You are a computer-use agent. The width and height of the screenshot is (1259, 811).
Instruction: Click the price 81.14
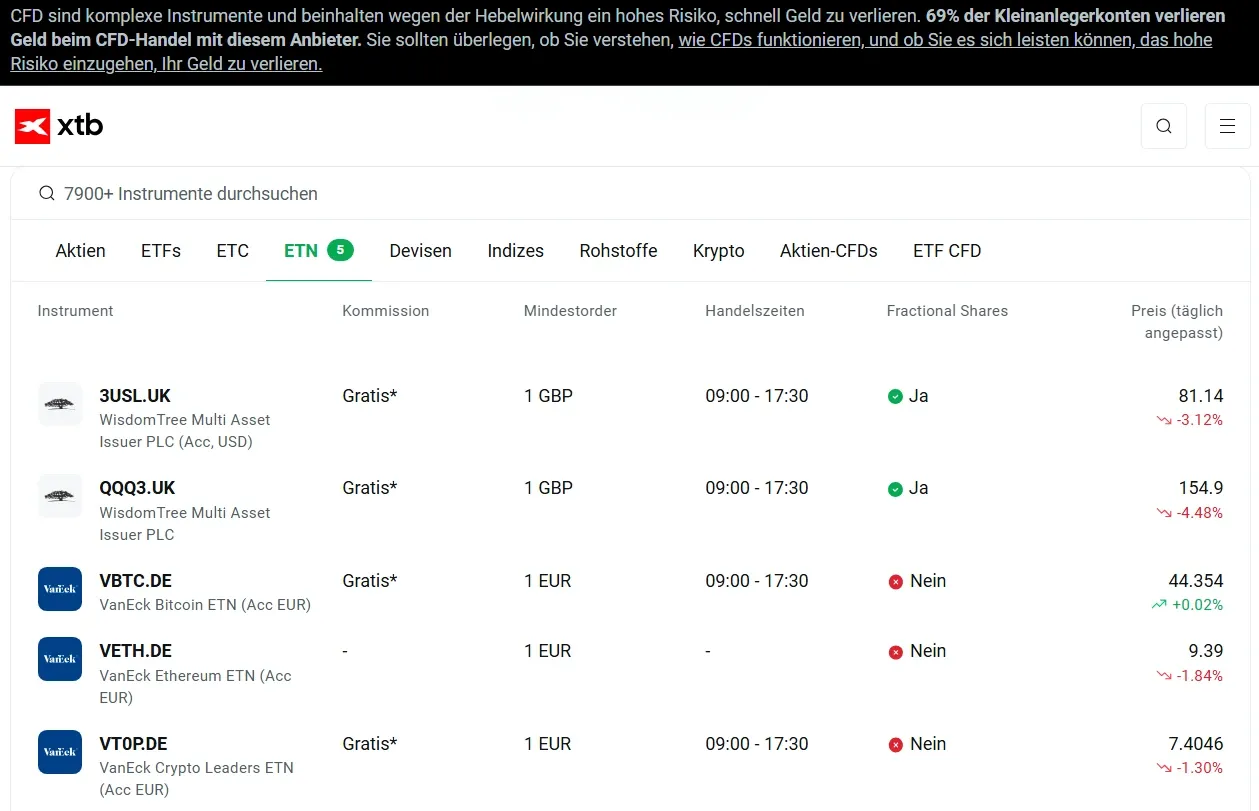[1201, 396]
